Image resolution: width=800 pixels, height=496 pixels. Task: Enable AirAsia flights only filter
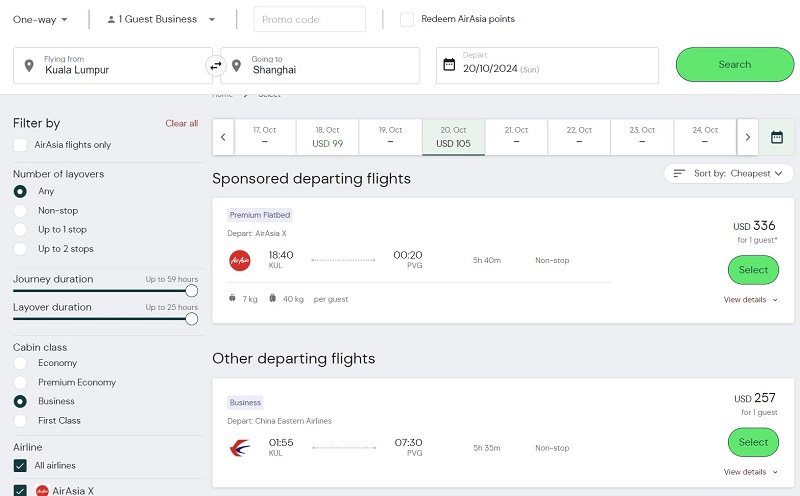20,145
